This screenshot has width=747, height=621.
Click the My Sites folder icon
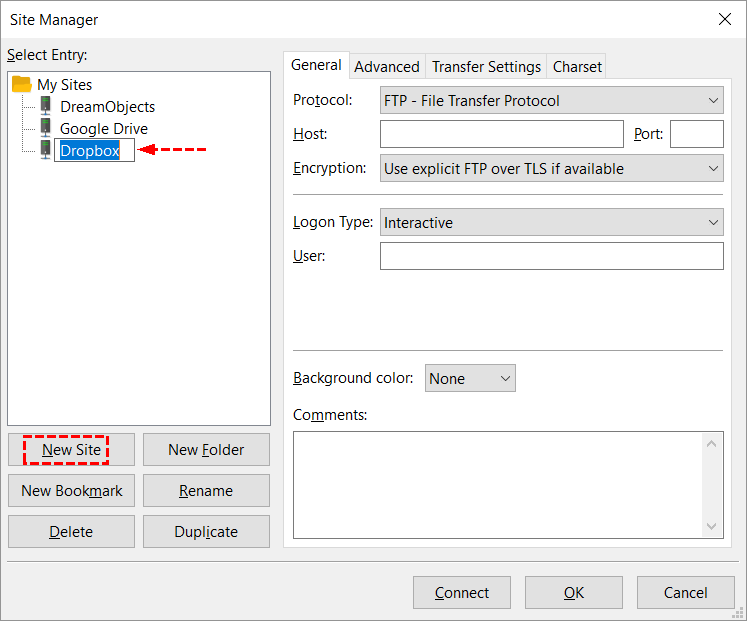pyautogui.click(x=21, y=84)
